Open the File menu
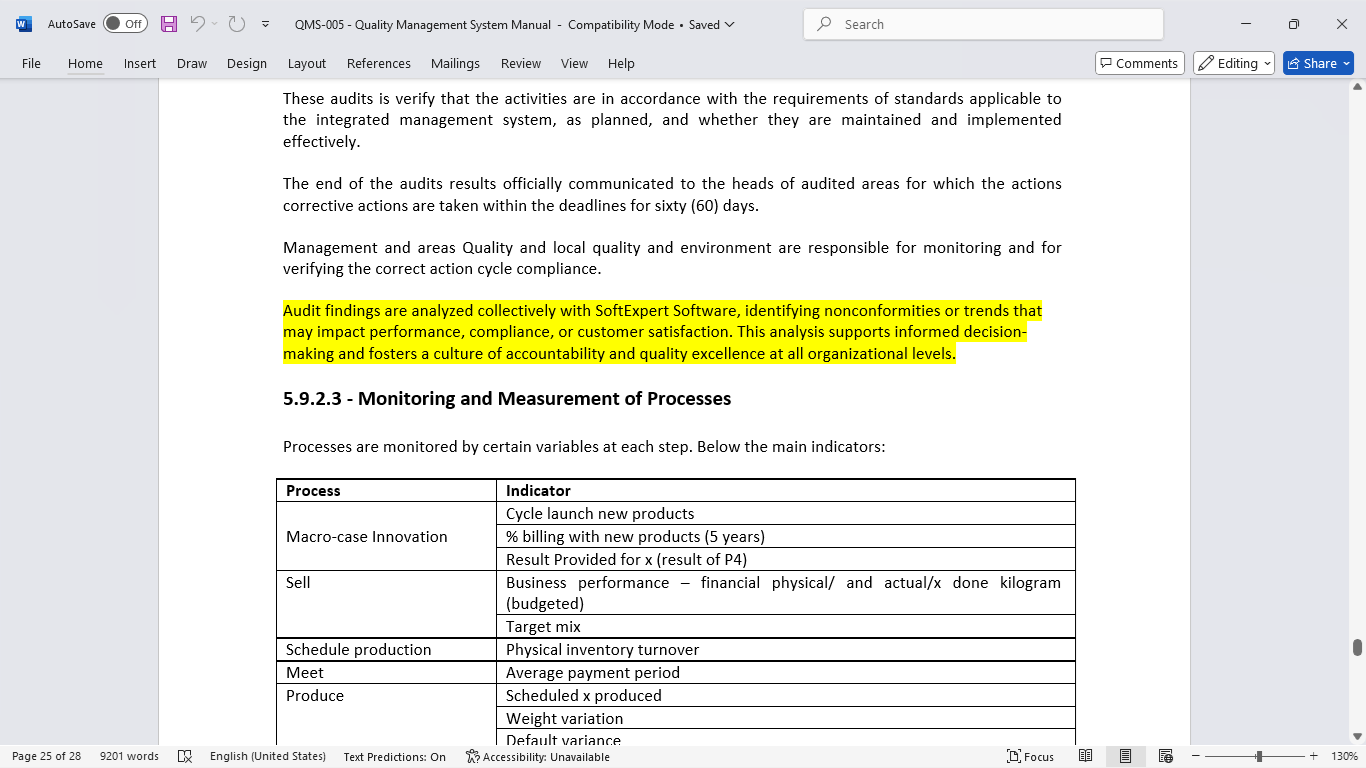Screen dimensions: 1366x768 click(31, 63)
